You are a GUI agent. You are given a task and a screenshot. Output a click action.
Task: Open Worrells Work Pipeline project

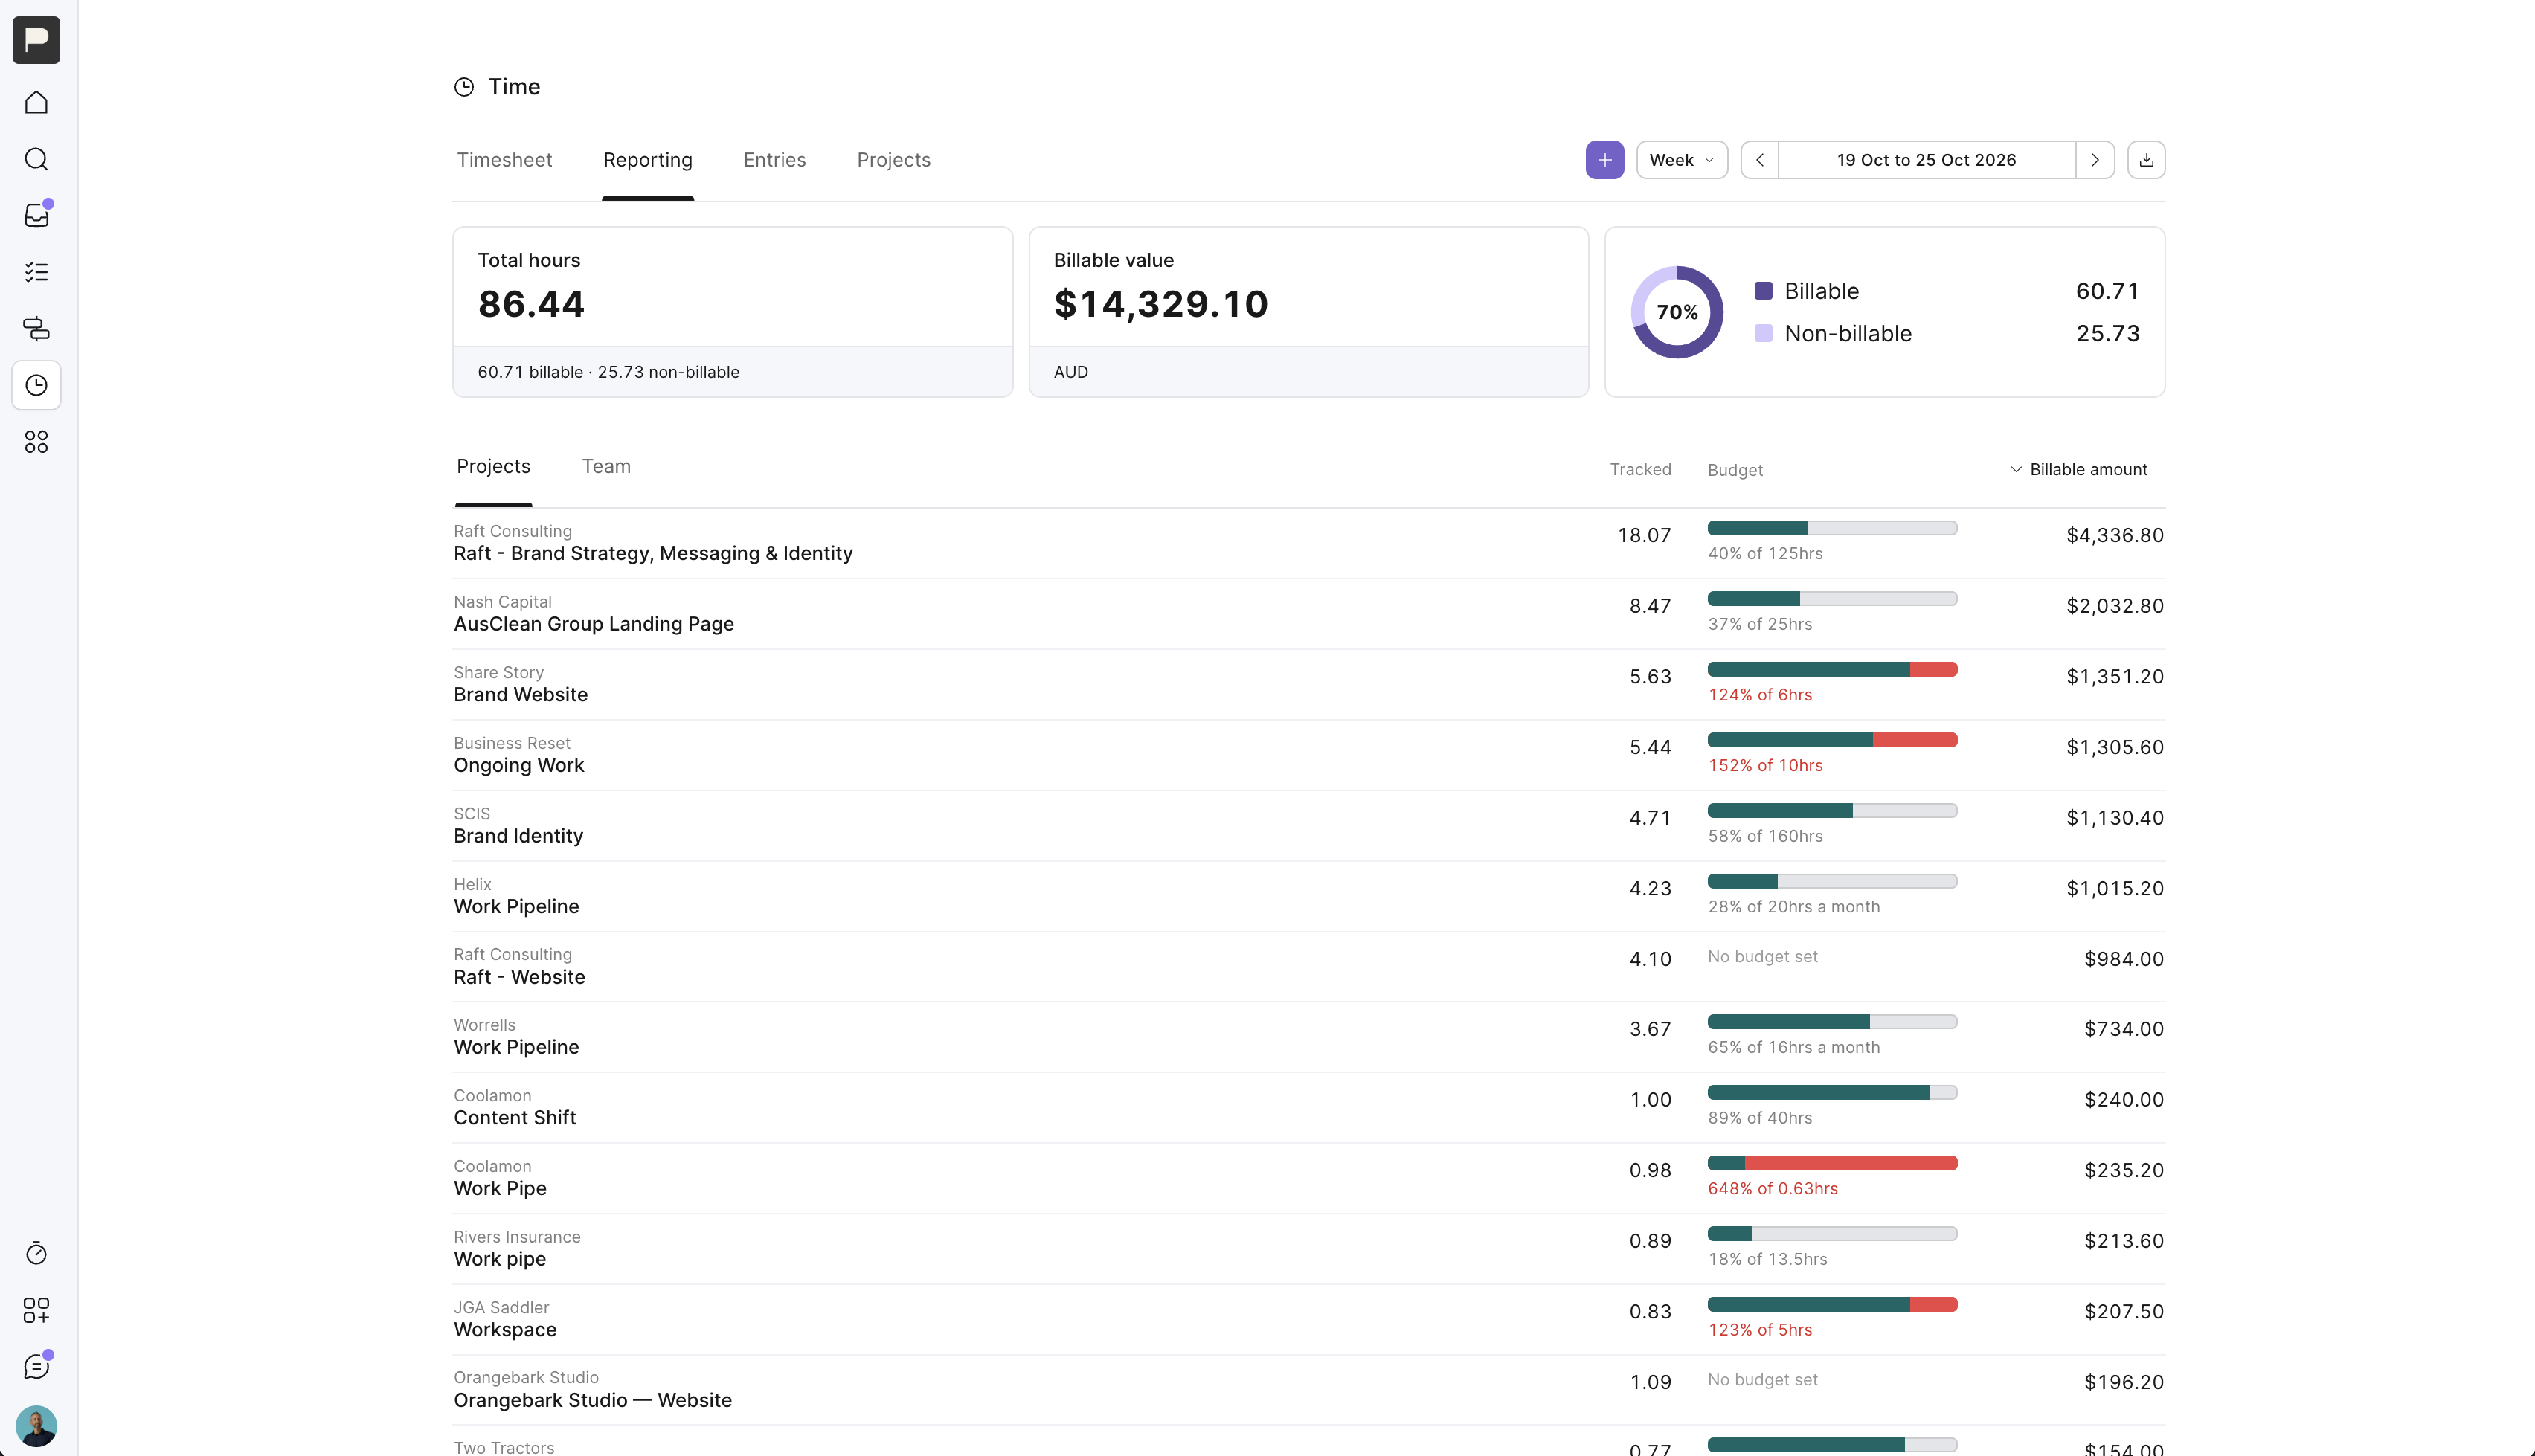coord(516,1047)
